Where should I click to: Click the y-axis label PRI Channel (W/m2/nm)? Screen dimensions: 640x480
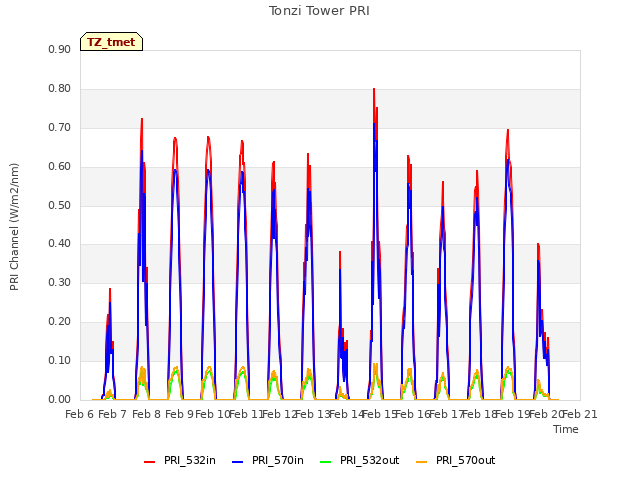pyautogui.click(x=14, y=227)
